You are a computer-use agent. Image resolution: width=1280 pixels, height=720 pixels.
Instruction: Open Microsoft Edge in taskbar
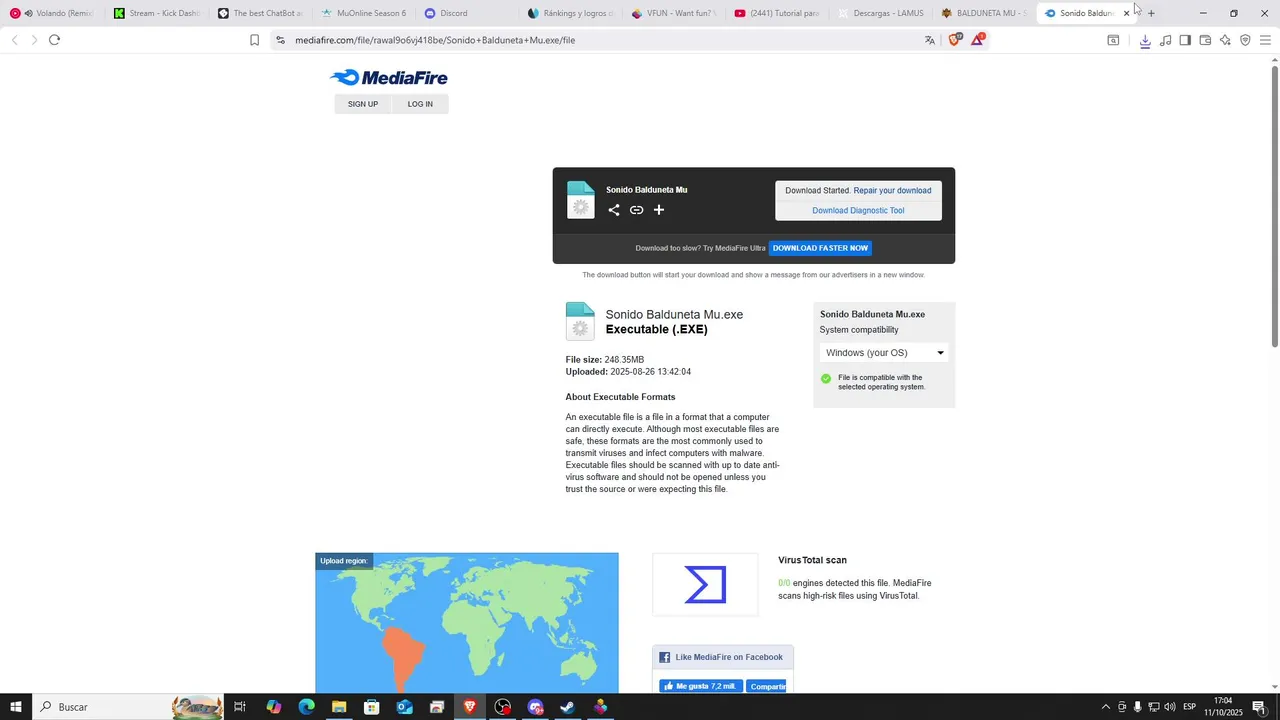[x=306, y=707]
